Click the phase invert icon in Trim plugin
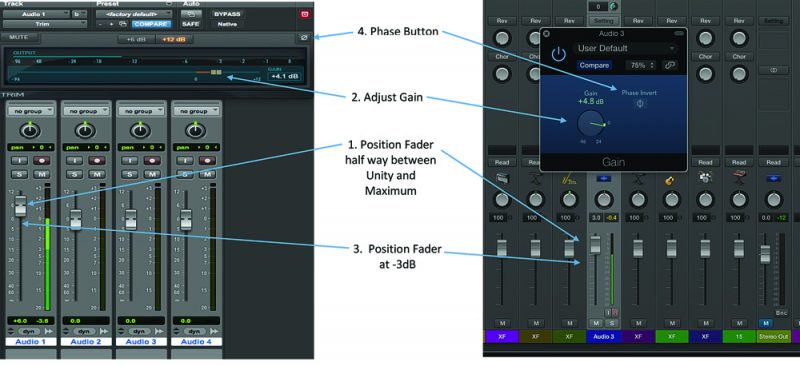The height and width of the screenshot is (366, 800). pyautogui.click(x=304, y=38)
